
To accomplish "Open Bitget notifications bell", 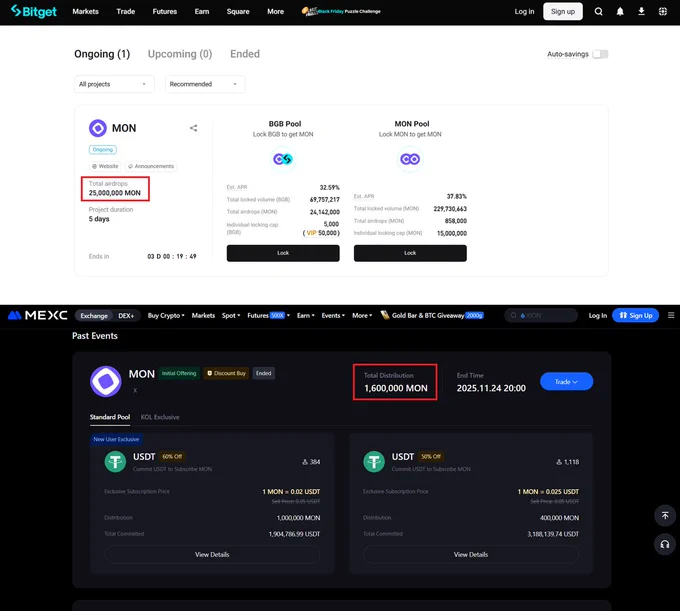I will (x=620, y=12).
